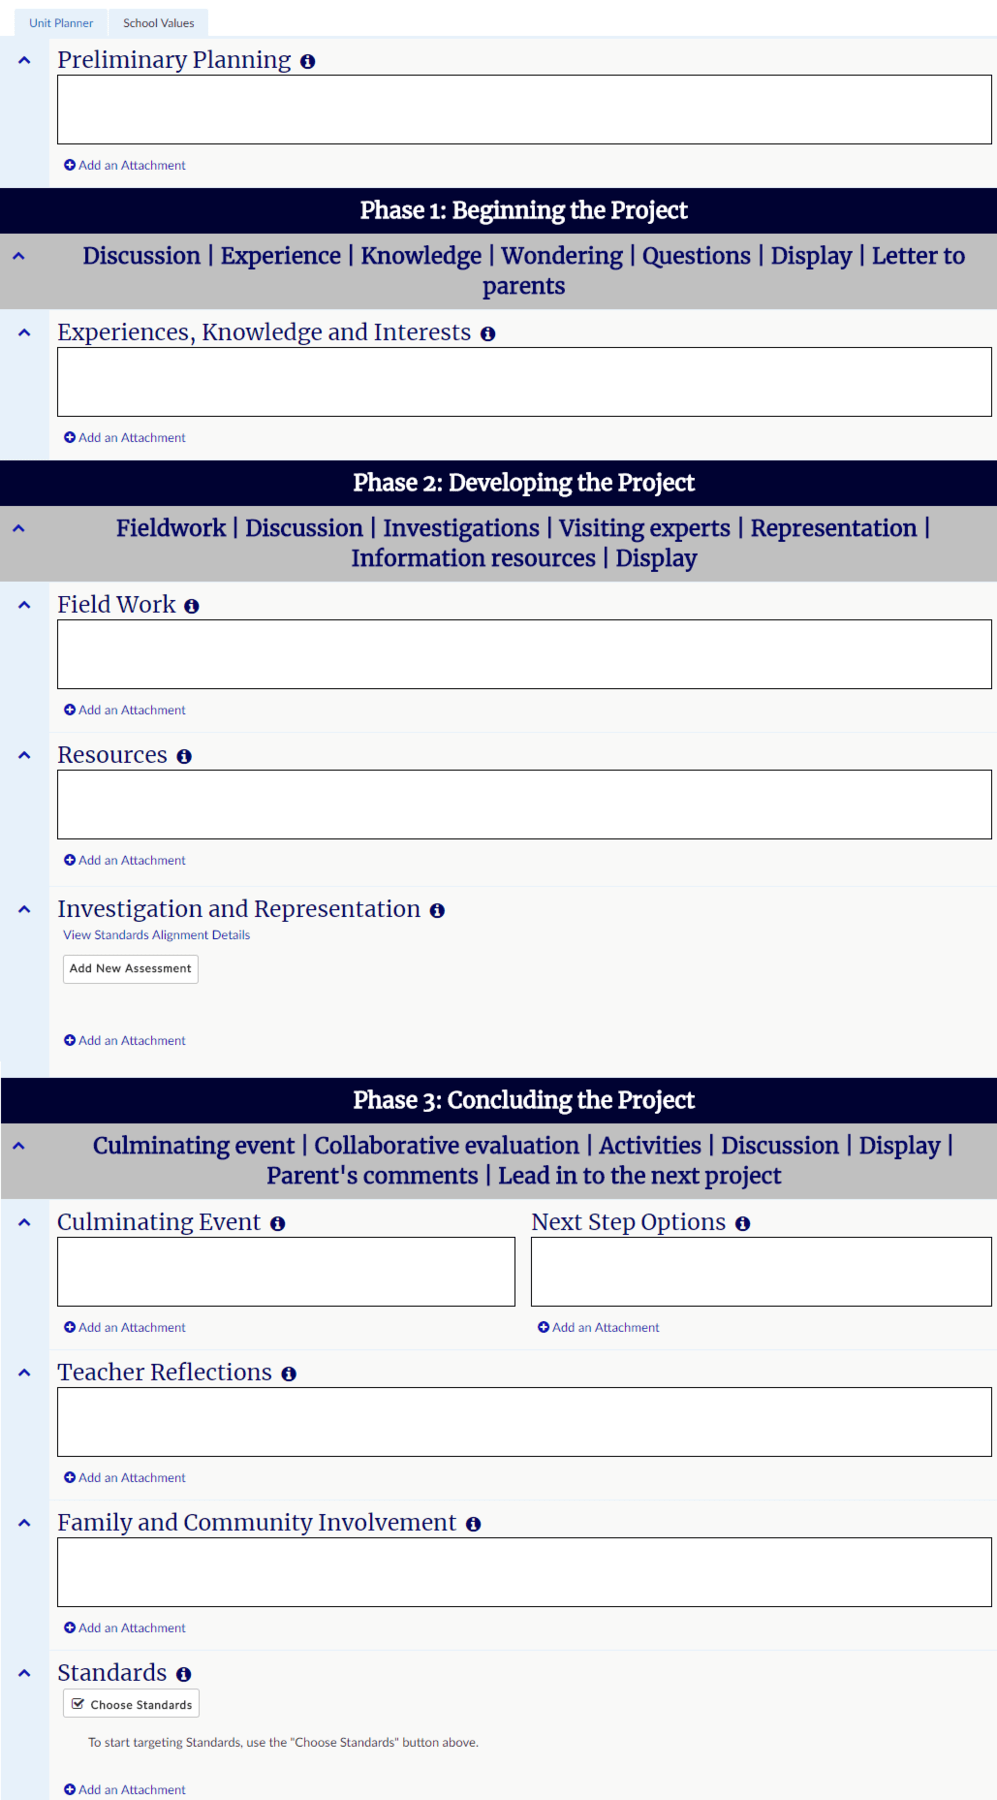
Task: Collapse the Teacher Reflections section
Action: 25,1373
